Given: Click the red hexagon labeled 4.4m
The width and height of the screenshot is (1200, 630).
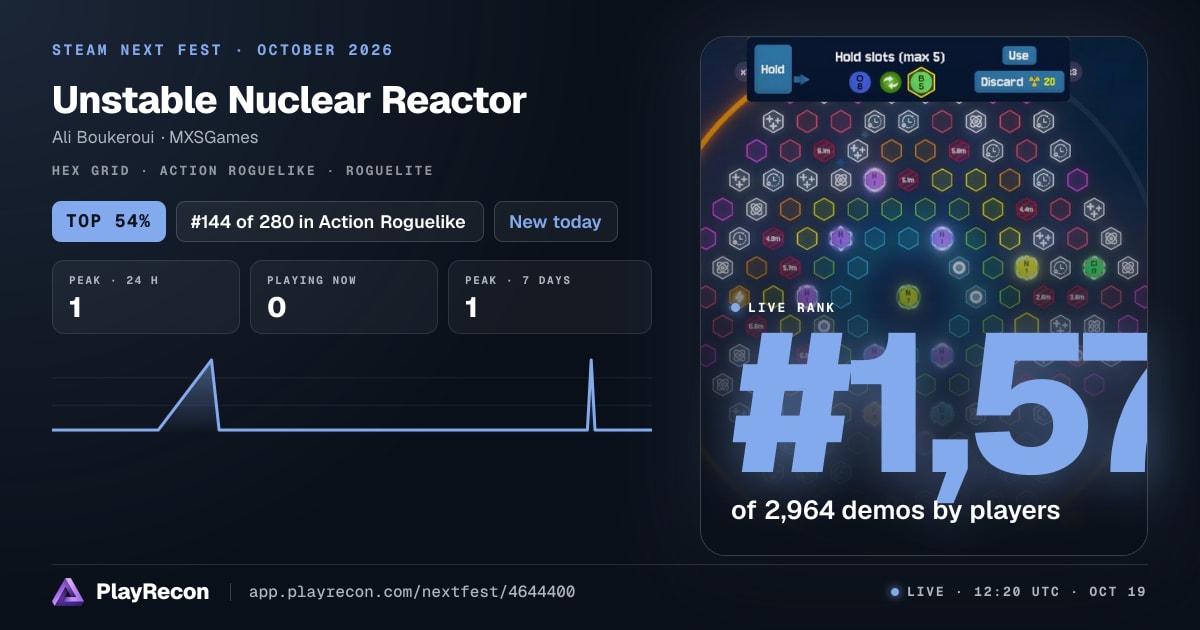Looking at the screenshot, I should click(x=1027, y=209).
